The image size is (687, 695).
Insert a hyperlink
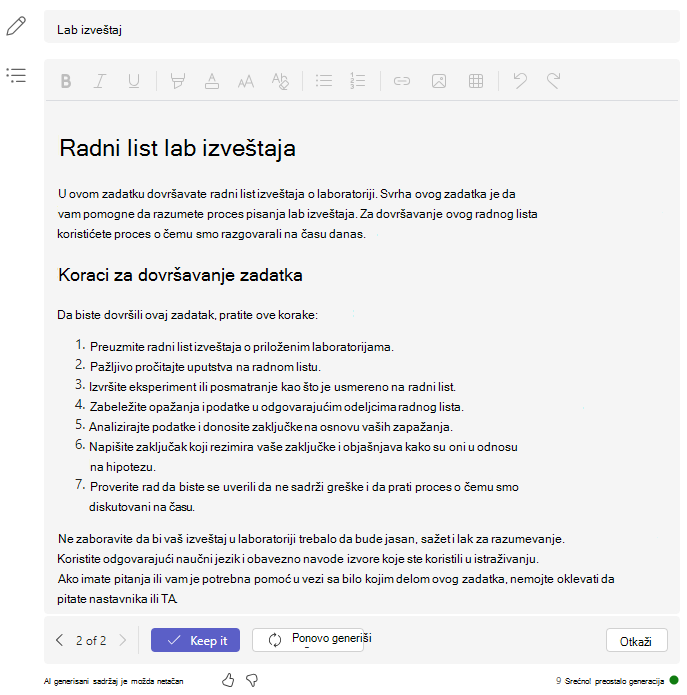click(x=402, y=81)
